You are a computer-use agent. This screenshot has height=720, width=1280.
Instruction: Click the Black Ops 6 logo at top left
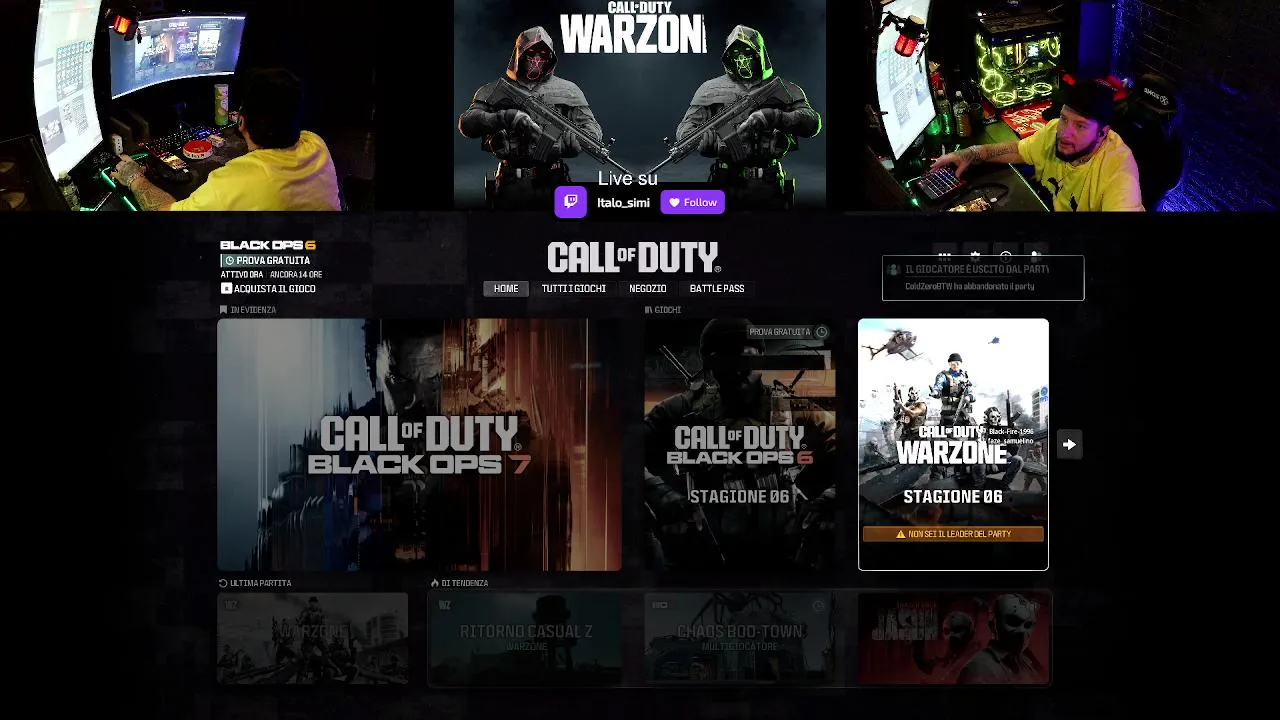pos(268,245)
